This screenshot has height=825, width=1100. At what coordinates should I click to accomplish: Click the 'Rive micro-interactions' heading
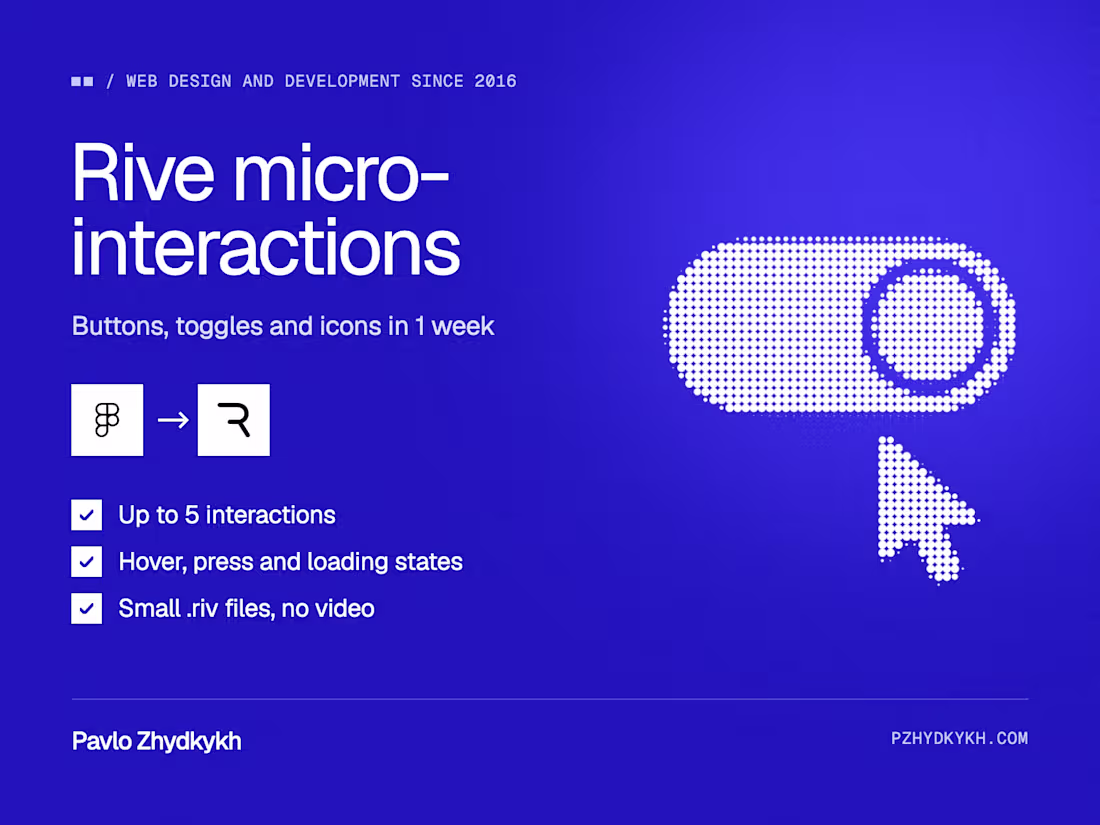pos(265,209)
